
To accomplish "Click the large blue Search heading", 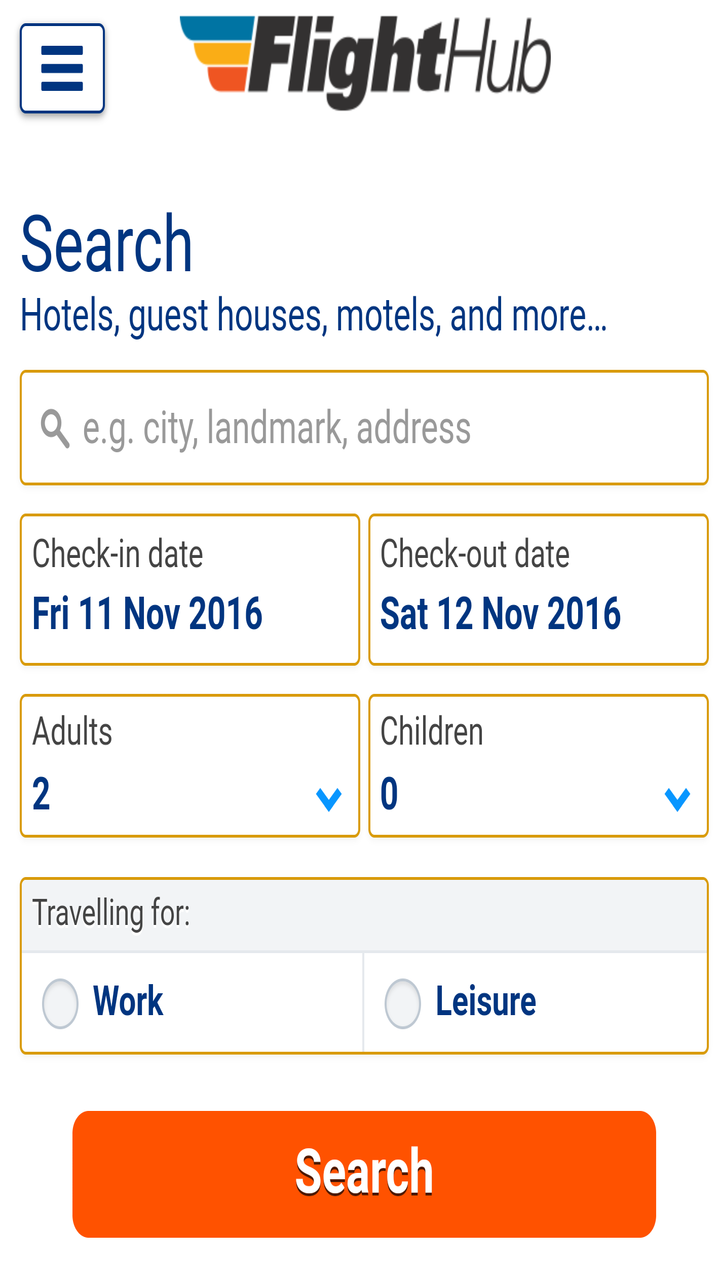I will click(x=106, y=244).
